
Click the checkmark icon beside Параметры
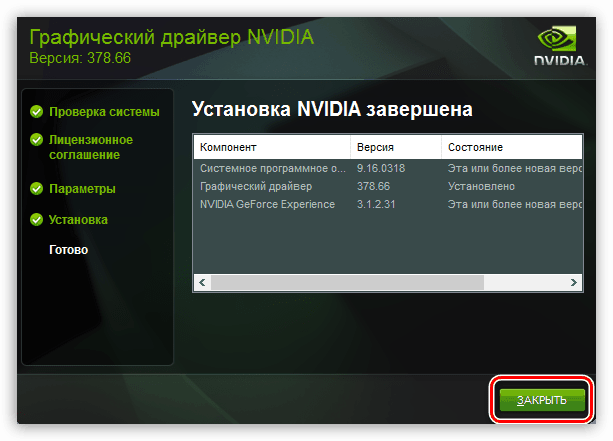36,188
